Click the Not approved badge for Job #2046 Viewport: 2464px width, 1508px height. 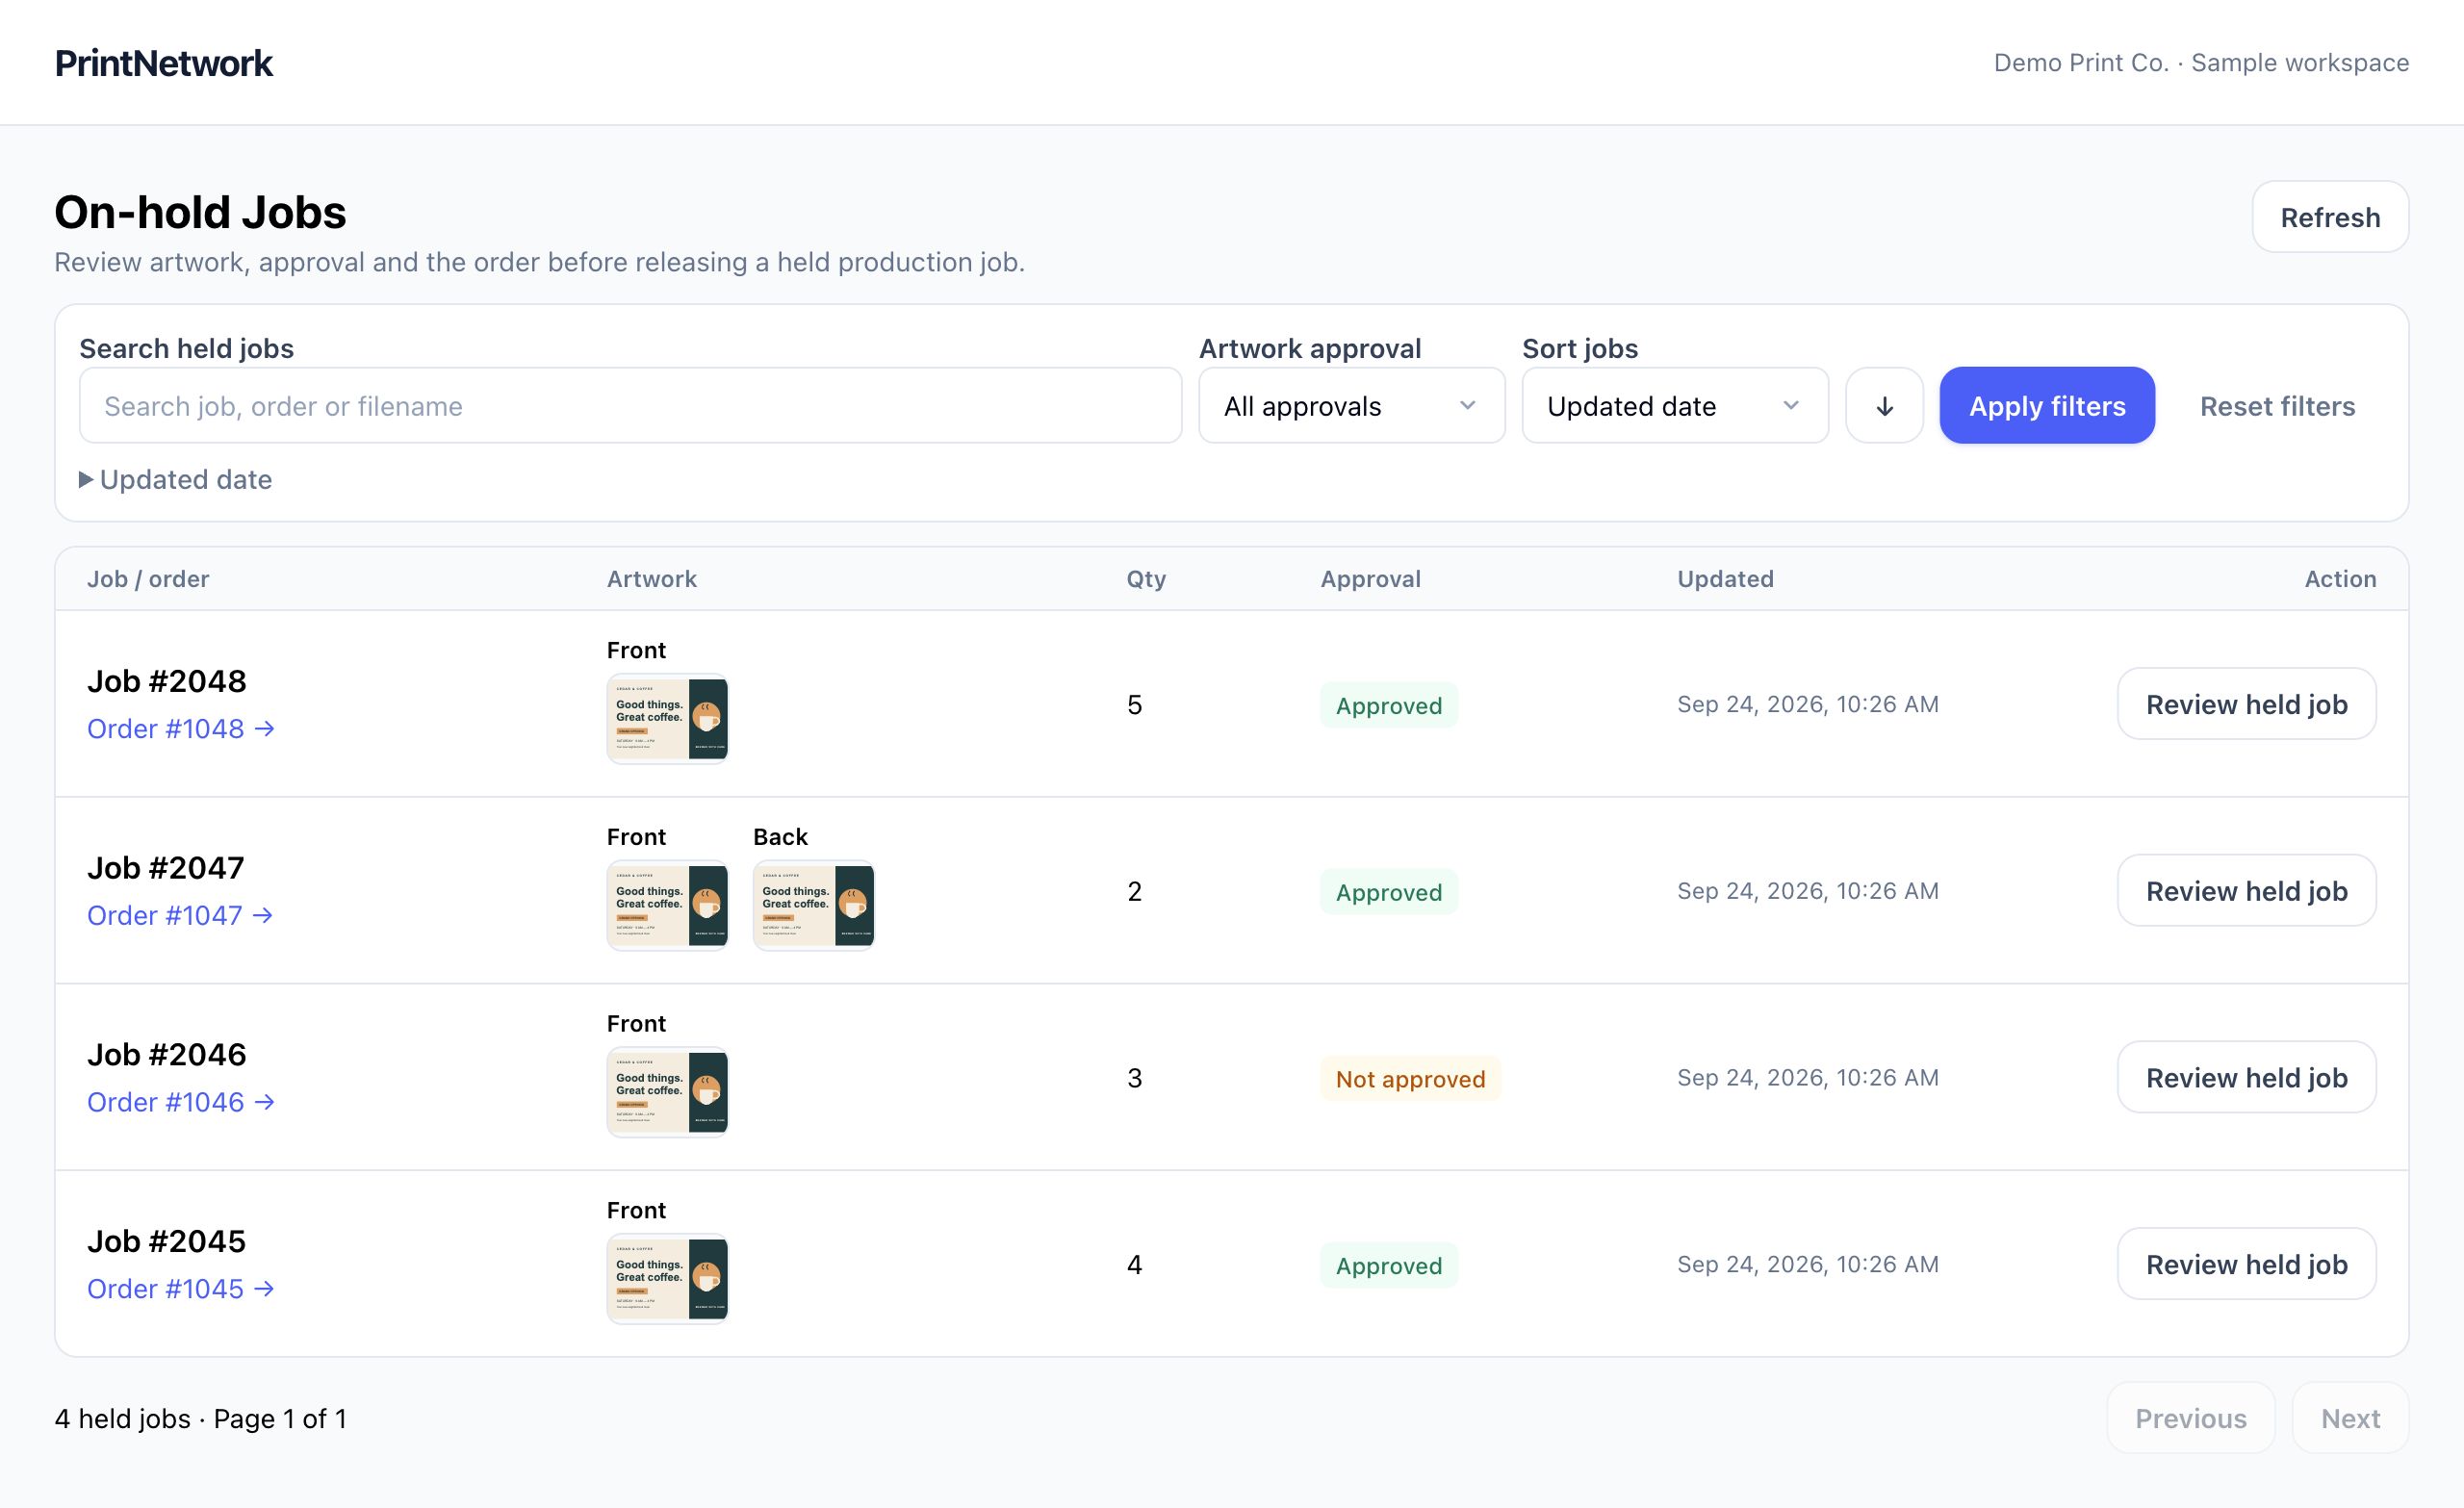tap(1410, 1079)
